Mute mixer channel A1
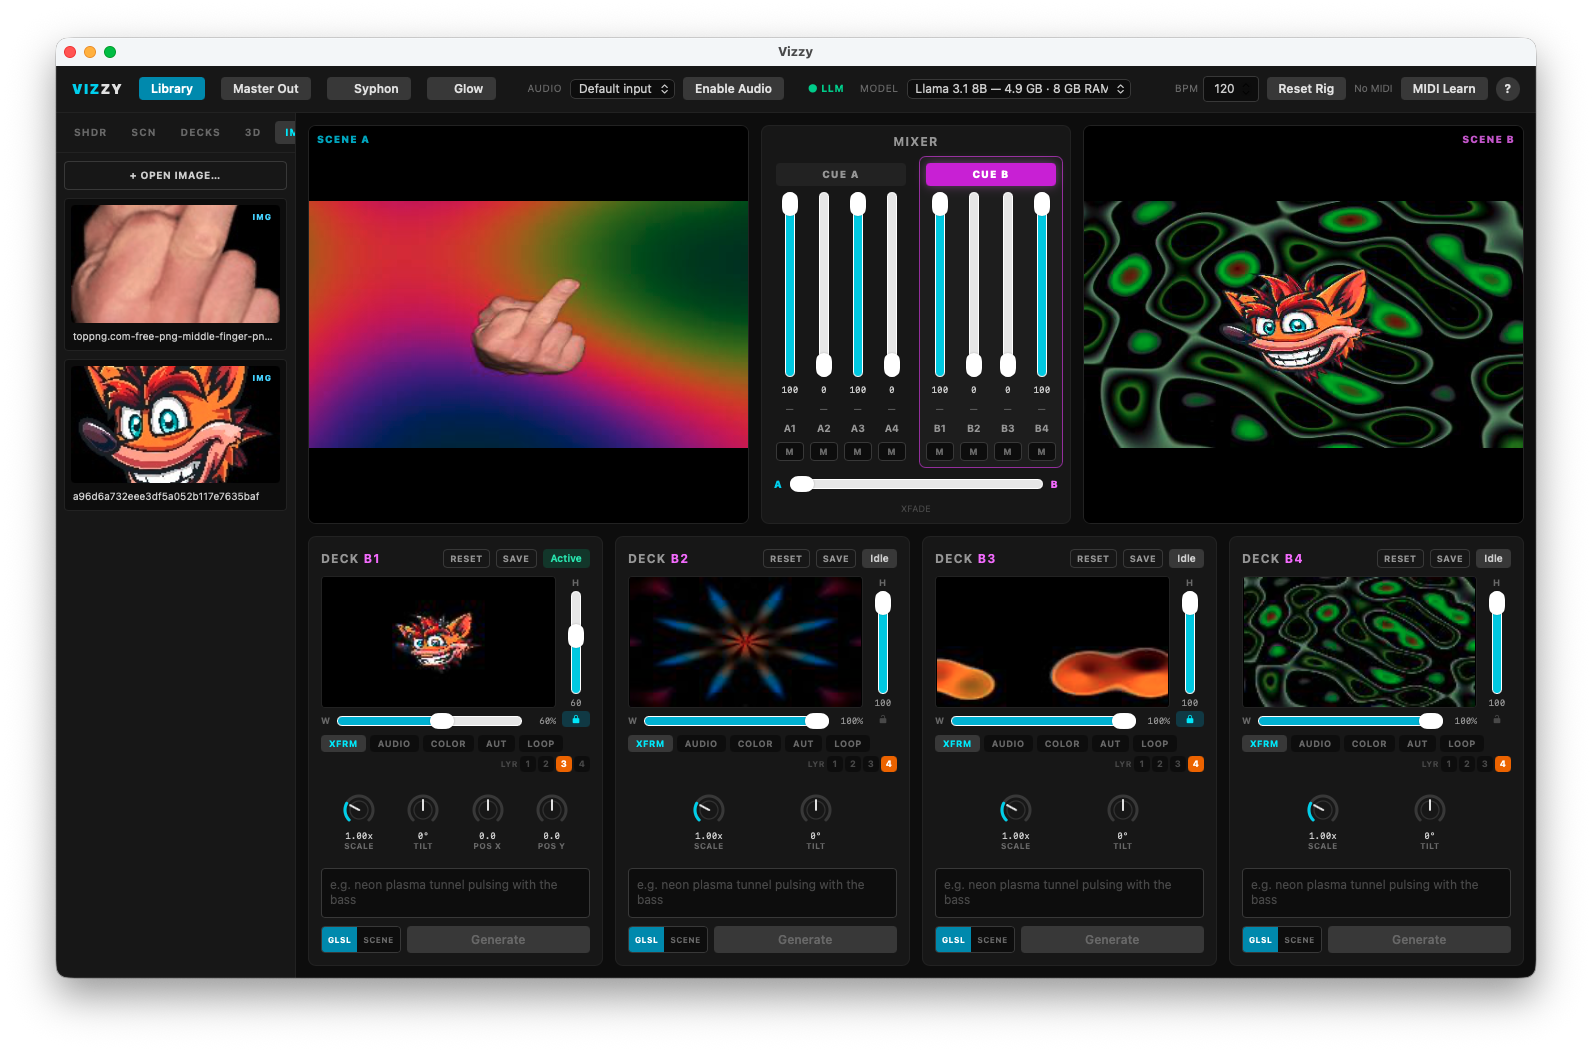This screenshot has width=1592, height=1052. tap(790, 452)
